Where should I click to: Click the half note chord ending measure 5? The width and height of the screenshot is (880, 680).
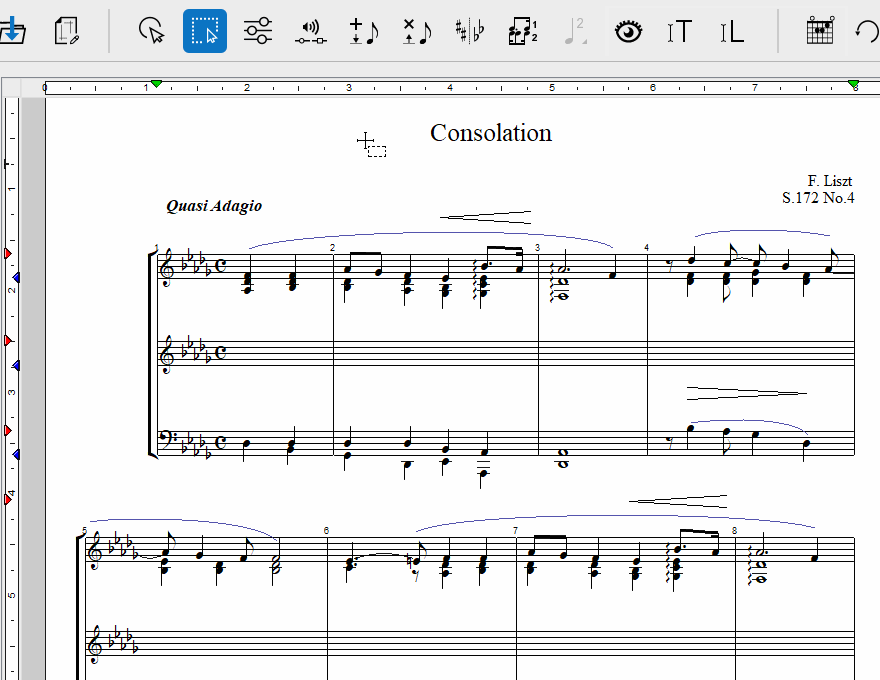point(275,561)
